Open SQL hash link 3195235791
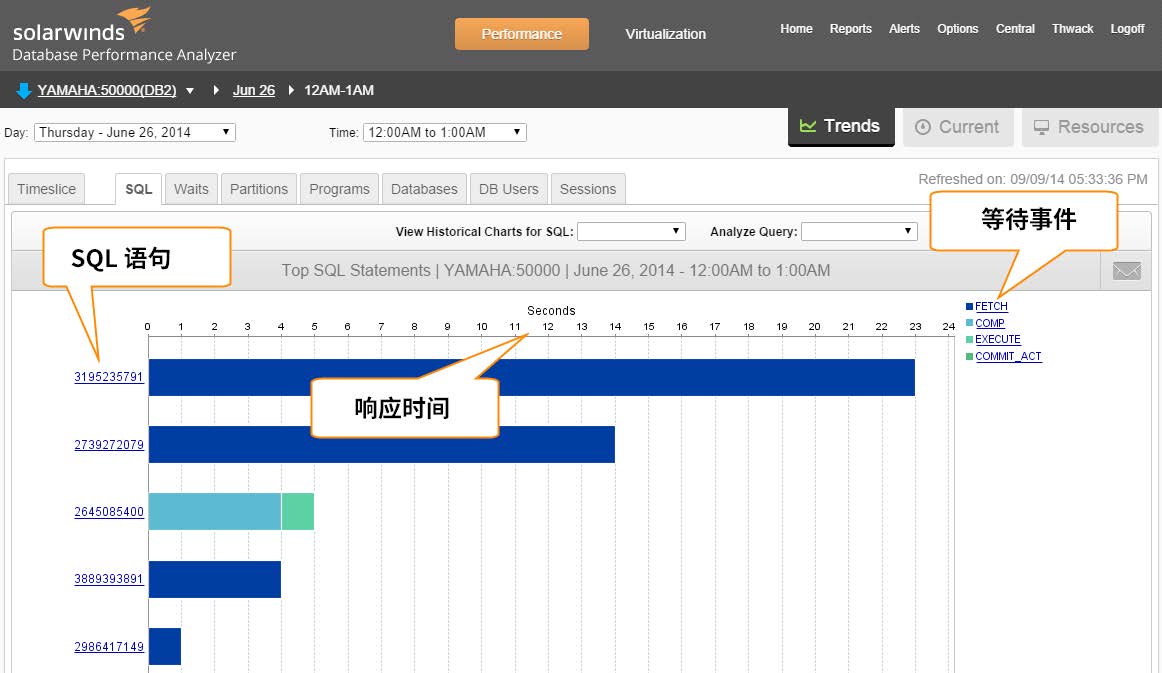The width and height of the screenshot is (1162, 673). tap(109, 377)
